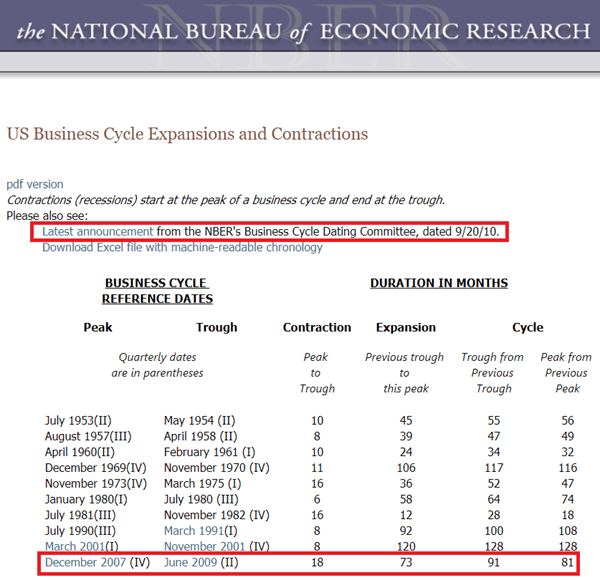
Task: Open the Latest announcement link
Action: point(98,231)
